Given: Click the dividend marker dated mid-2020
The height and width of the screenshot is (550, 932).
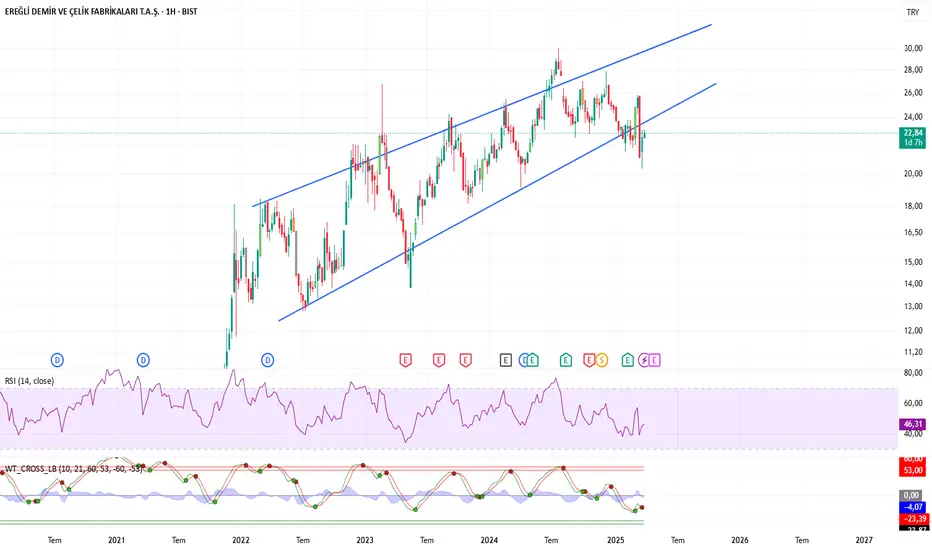Looking at the screenshot, I should [x=57, y=360].
